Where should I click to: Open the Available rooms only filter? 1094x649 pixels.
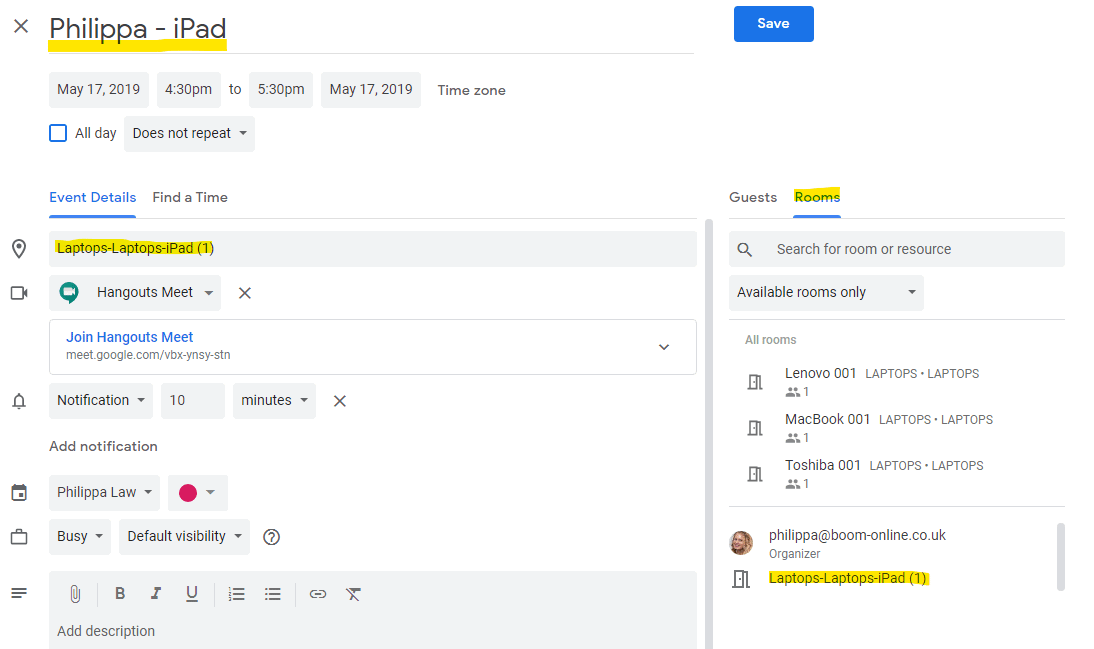pyautogui.click(x=826, y=292)
